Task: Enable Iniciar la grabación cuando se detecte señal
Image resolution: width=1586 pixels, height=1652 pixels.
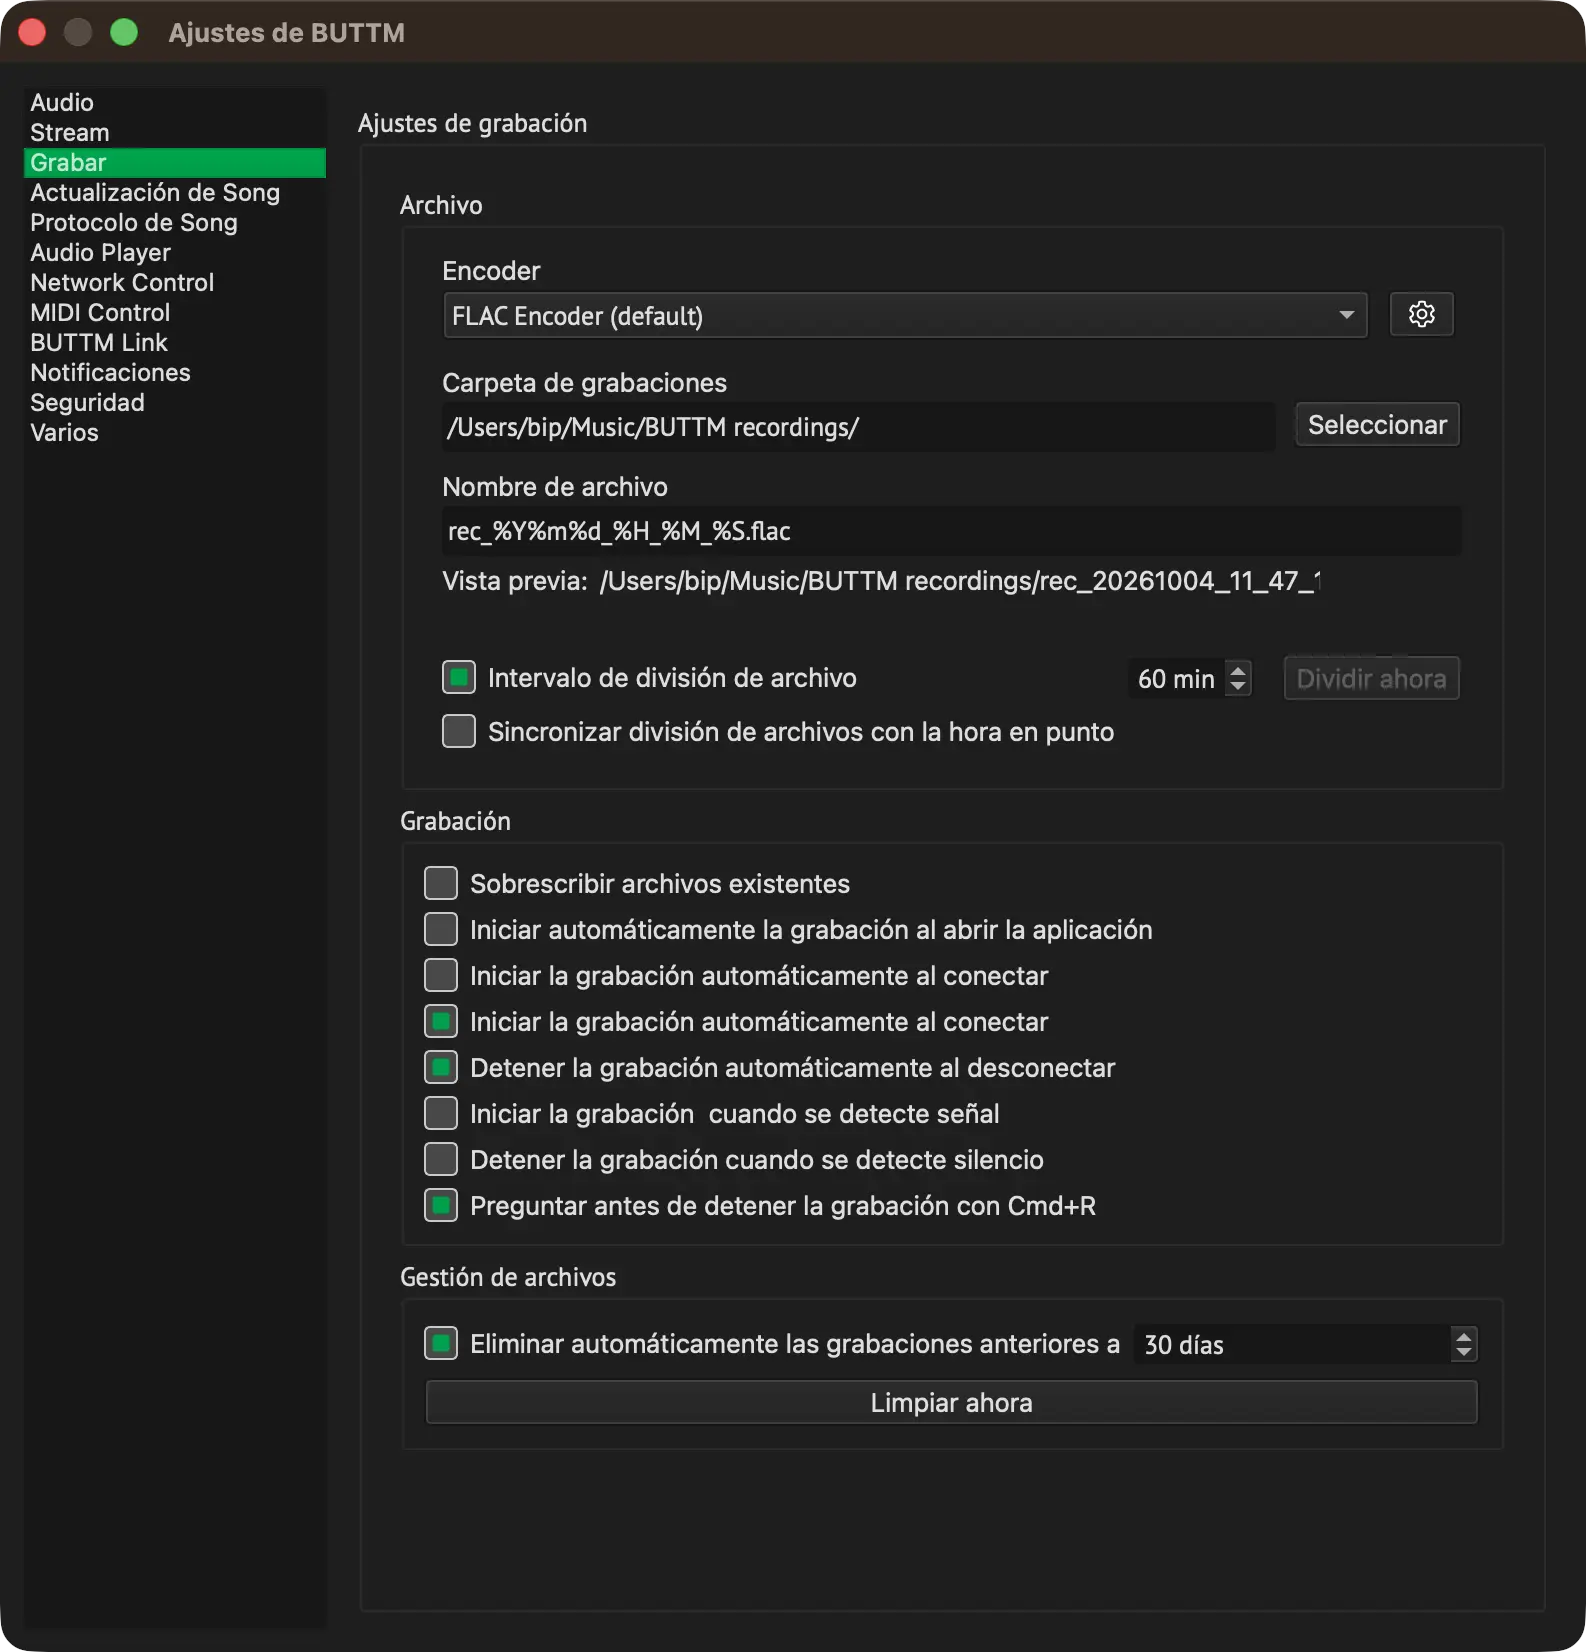Action: coord(441,1114)
